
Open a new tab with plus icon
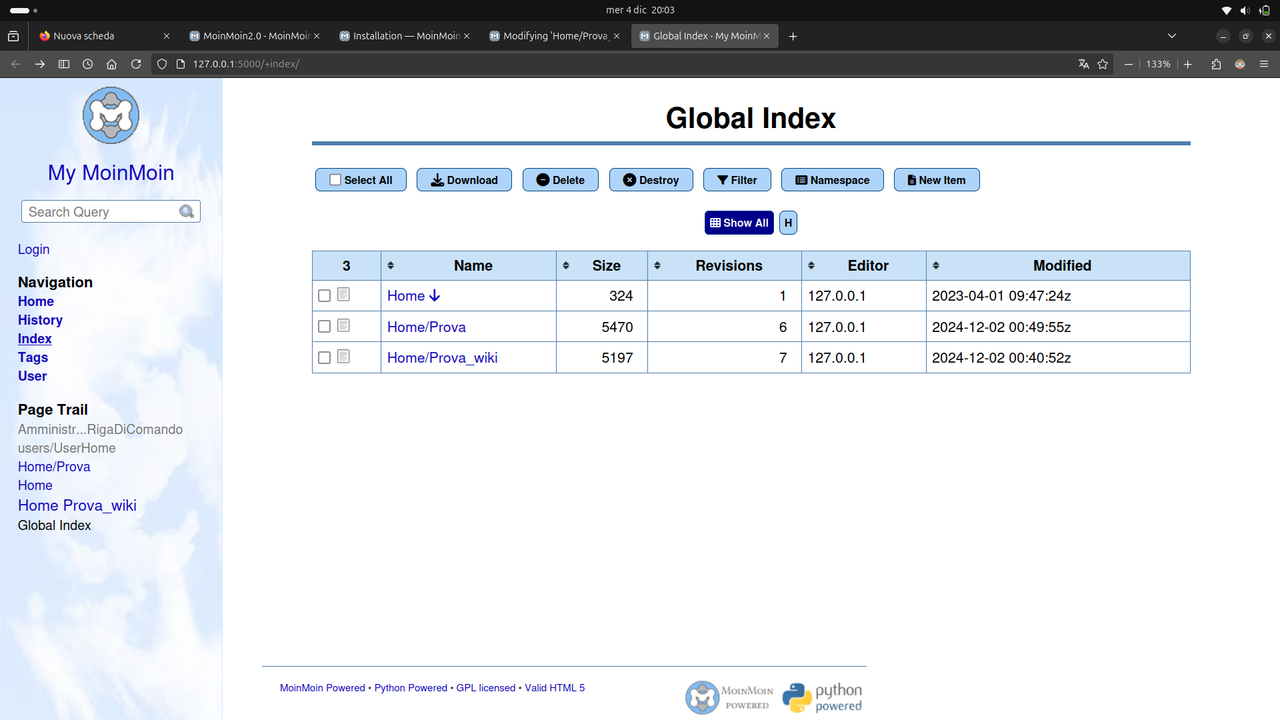pyautogui.click(x=793, y=36)
